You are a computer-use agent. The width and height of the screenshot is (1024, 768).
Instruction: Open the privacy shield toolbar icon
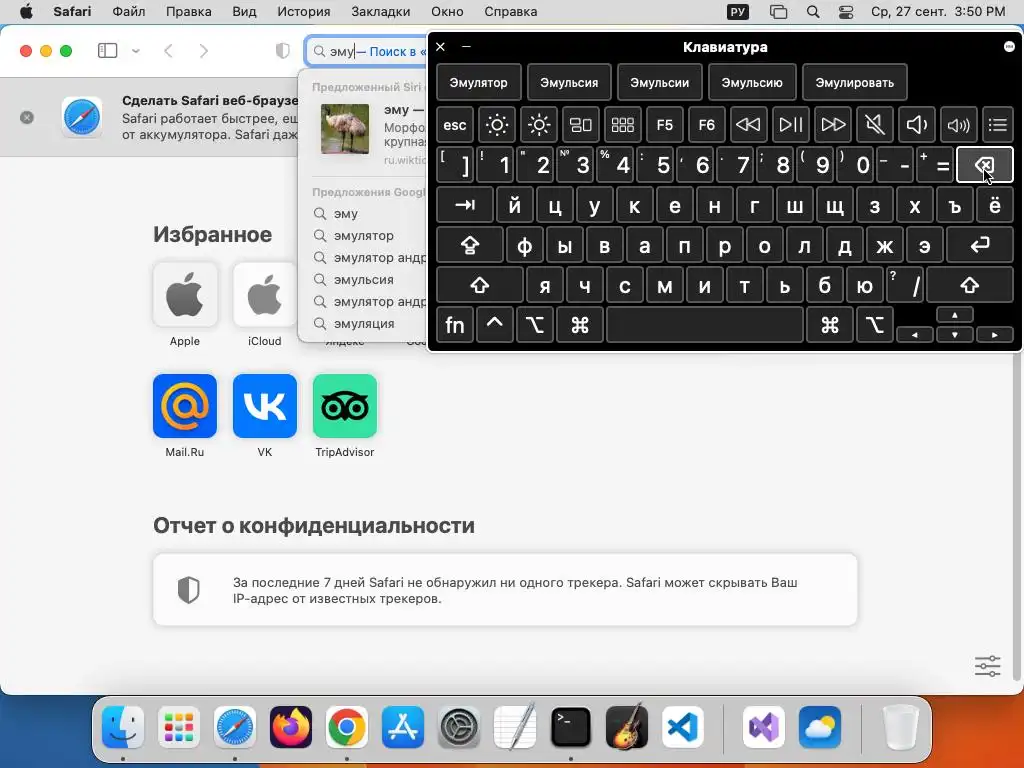tap(283, 51)
